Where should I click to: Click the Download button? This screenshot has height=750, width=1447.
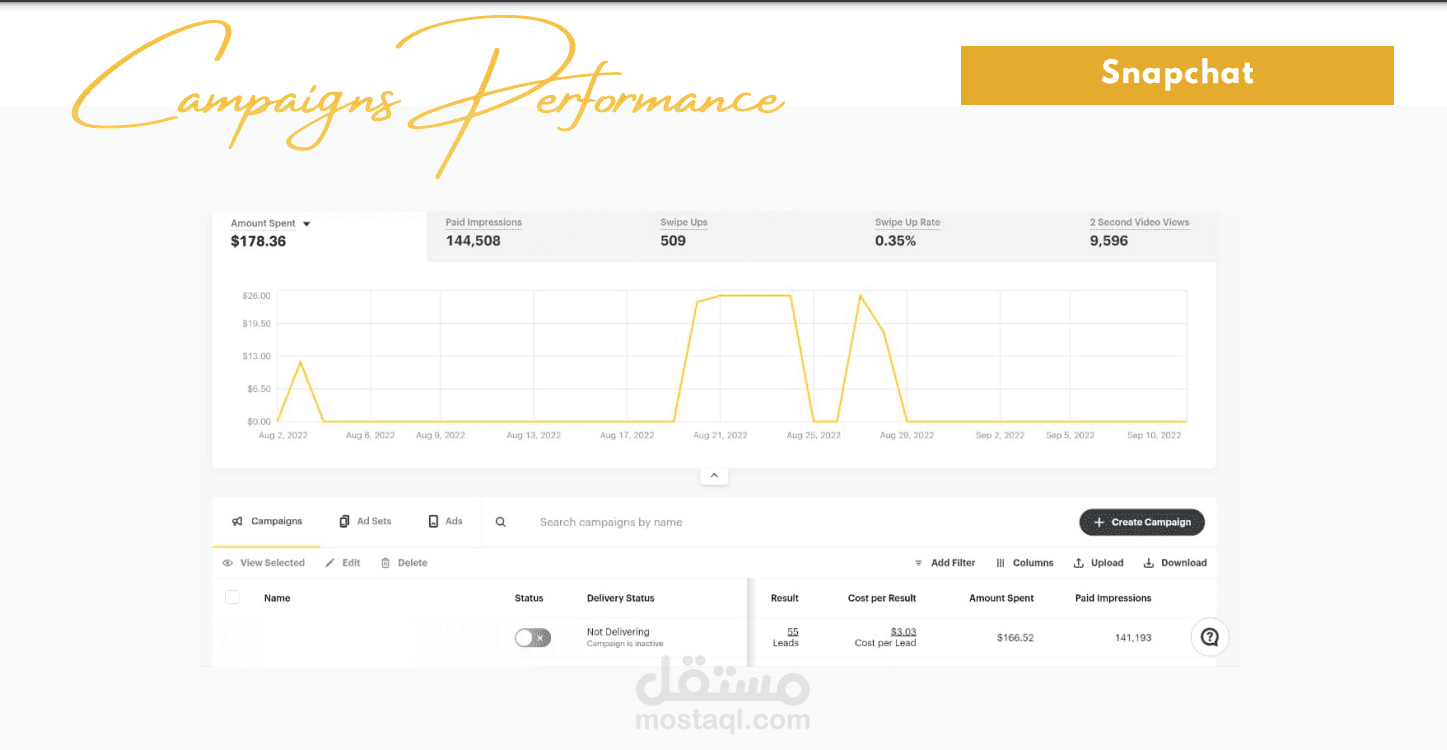point(1175,563)
